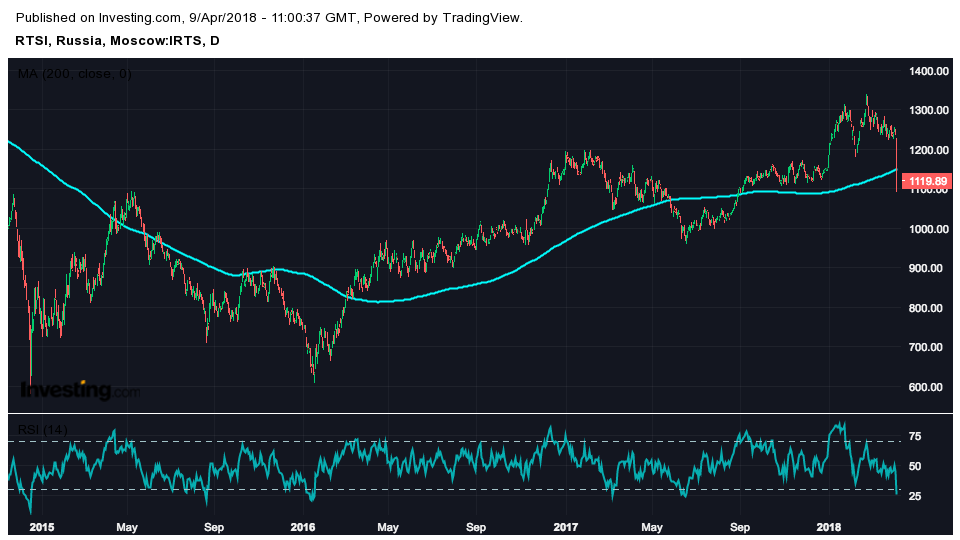Click the 2018 label on the time axis
960x540 pixels.
(828, 526)
